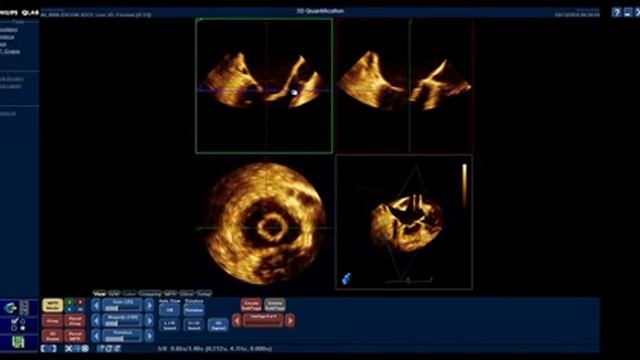Click the red subpage selector field
The width and height of the screenshot is (640, 360).
263,321
